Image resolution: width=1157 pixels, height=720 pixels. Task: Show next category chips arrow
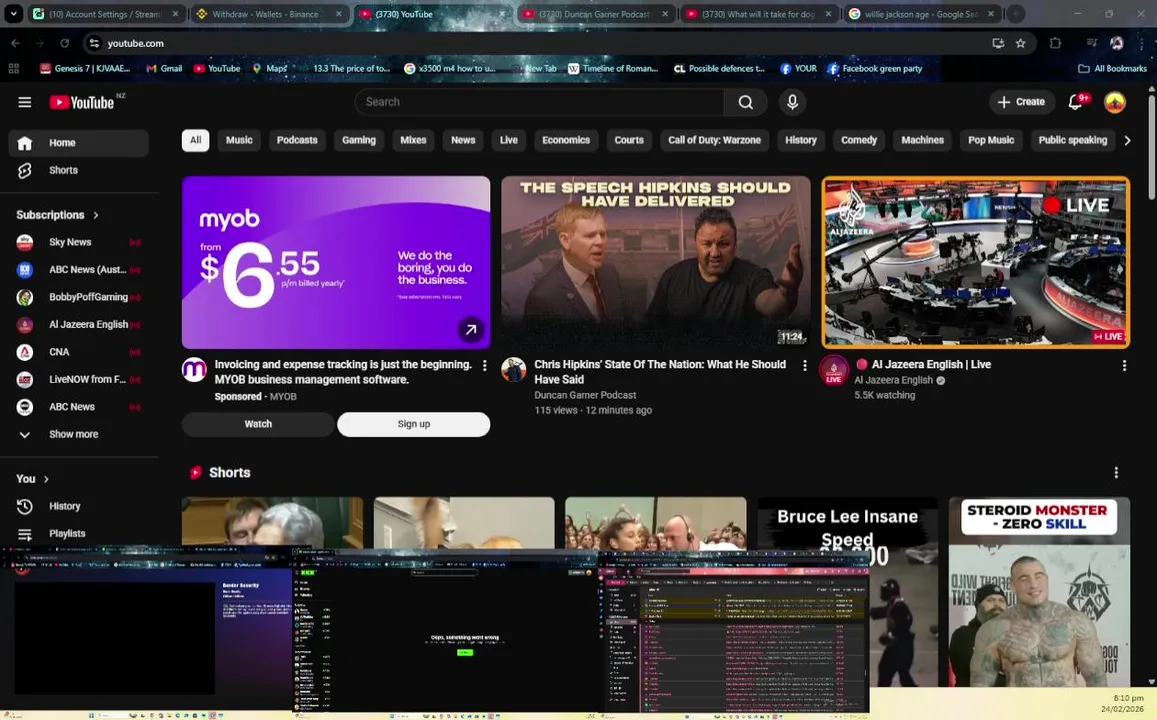click(1127, 140)
